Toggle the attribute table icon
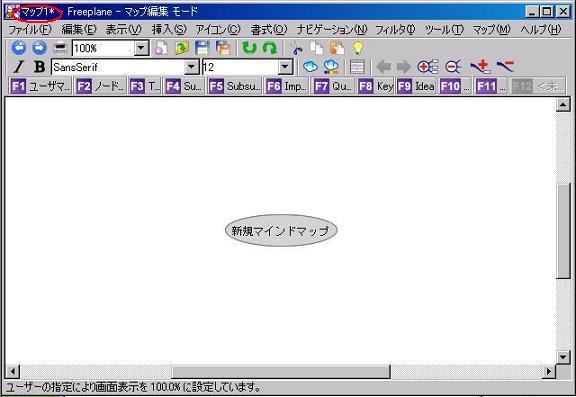Viewport: 576px width, 397px height. click(357, 67)
